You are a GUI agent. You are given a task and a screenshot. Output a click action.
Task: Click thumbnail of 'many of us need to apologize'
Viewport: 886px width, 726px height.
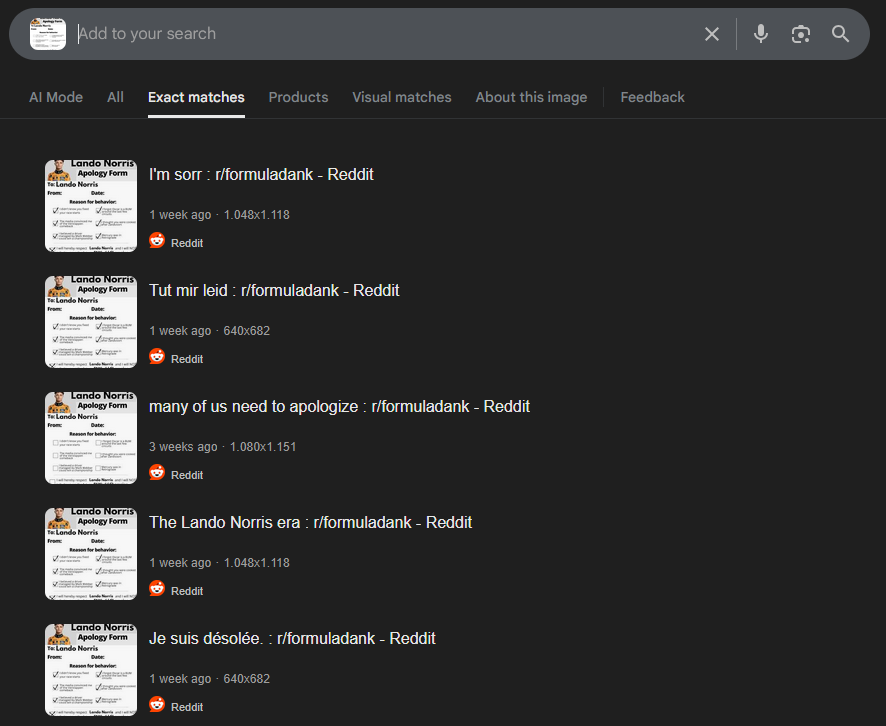91,438
